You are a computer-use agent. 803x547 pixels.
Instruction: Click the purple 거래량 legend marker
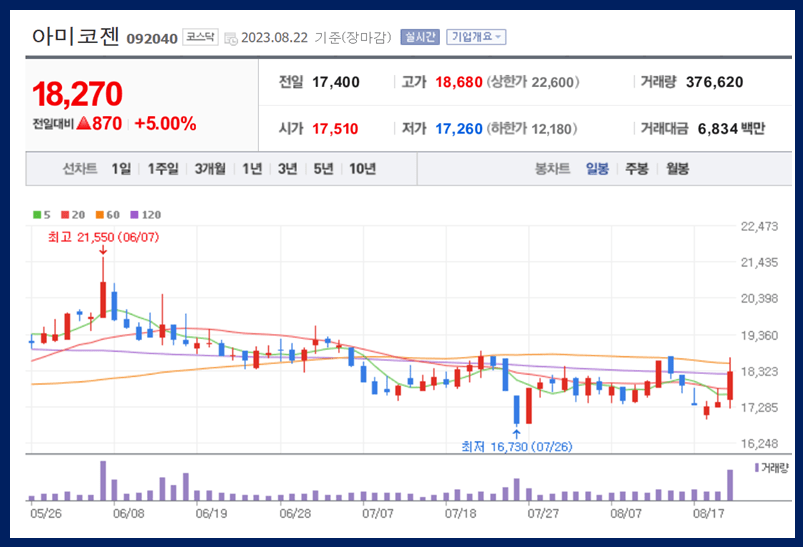(757, 468)
